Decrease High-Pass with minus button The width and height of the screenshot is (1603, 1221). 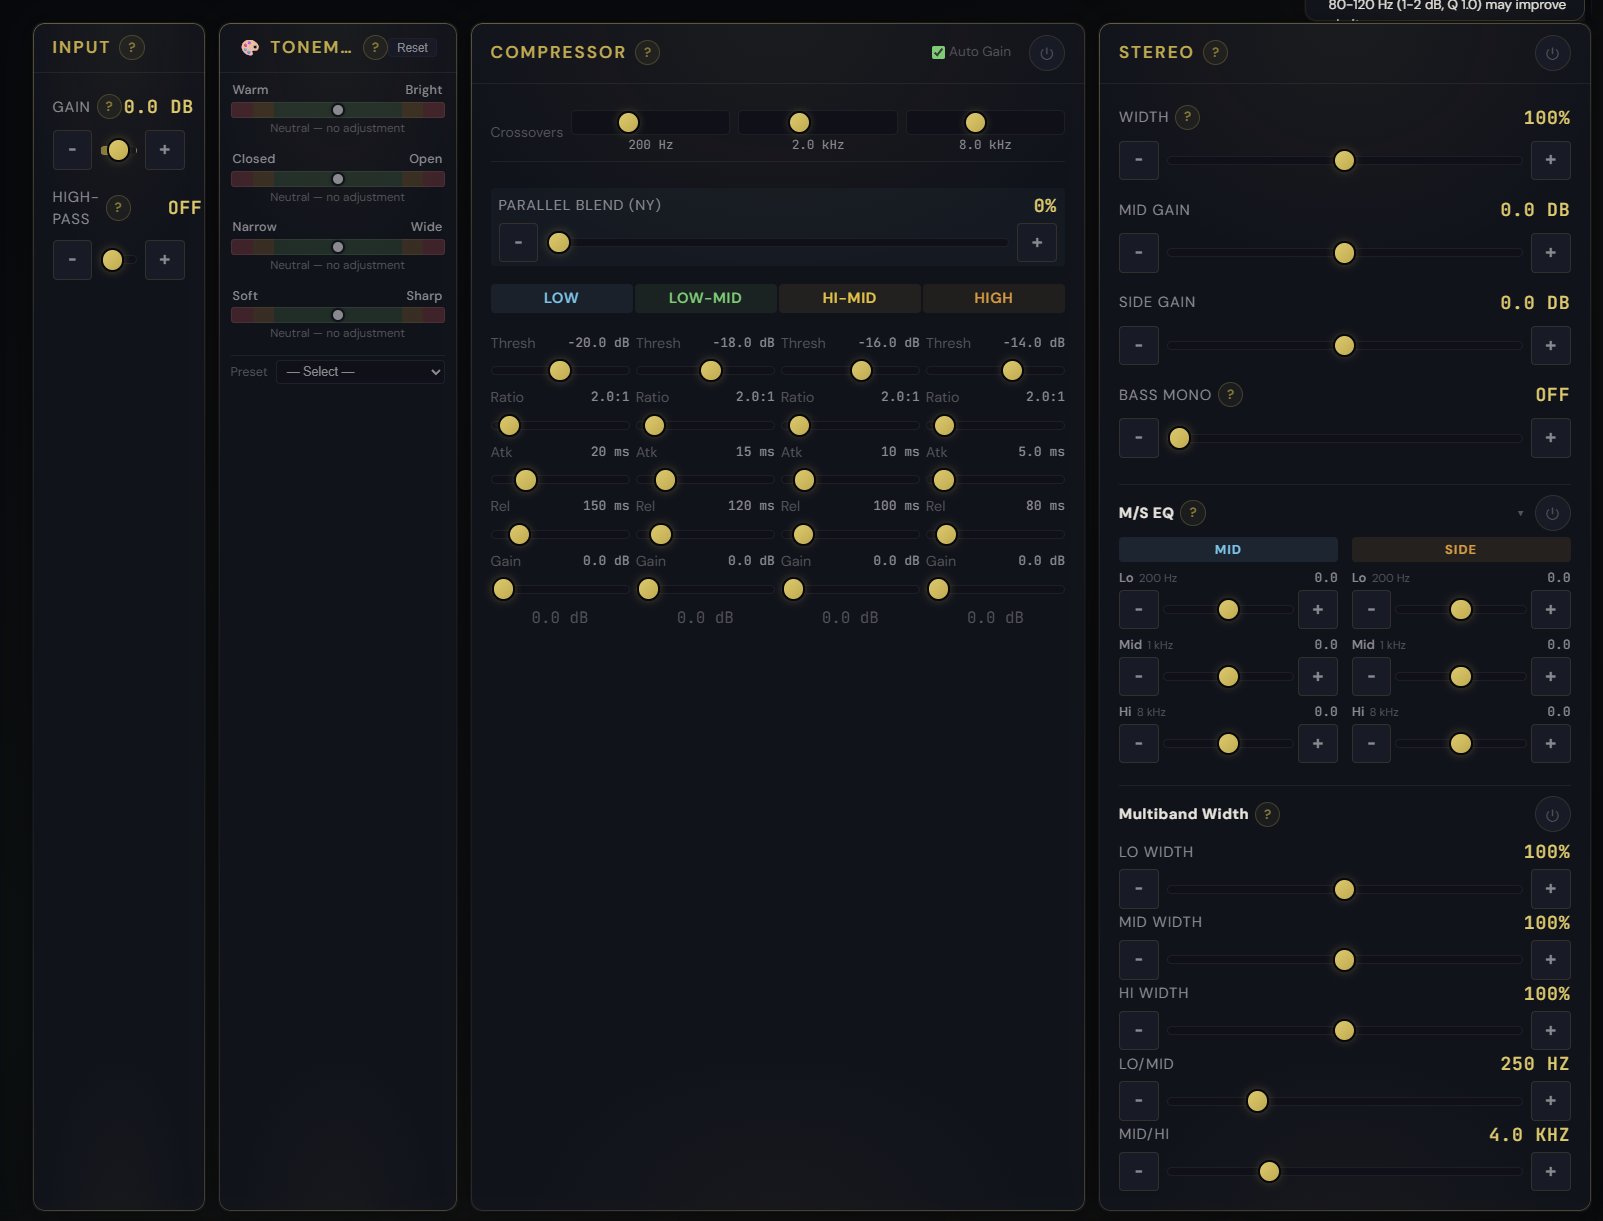pos(72,260)
